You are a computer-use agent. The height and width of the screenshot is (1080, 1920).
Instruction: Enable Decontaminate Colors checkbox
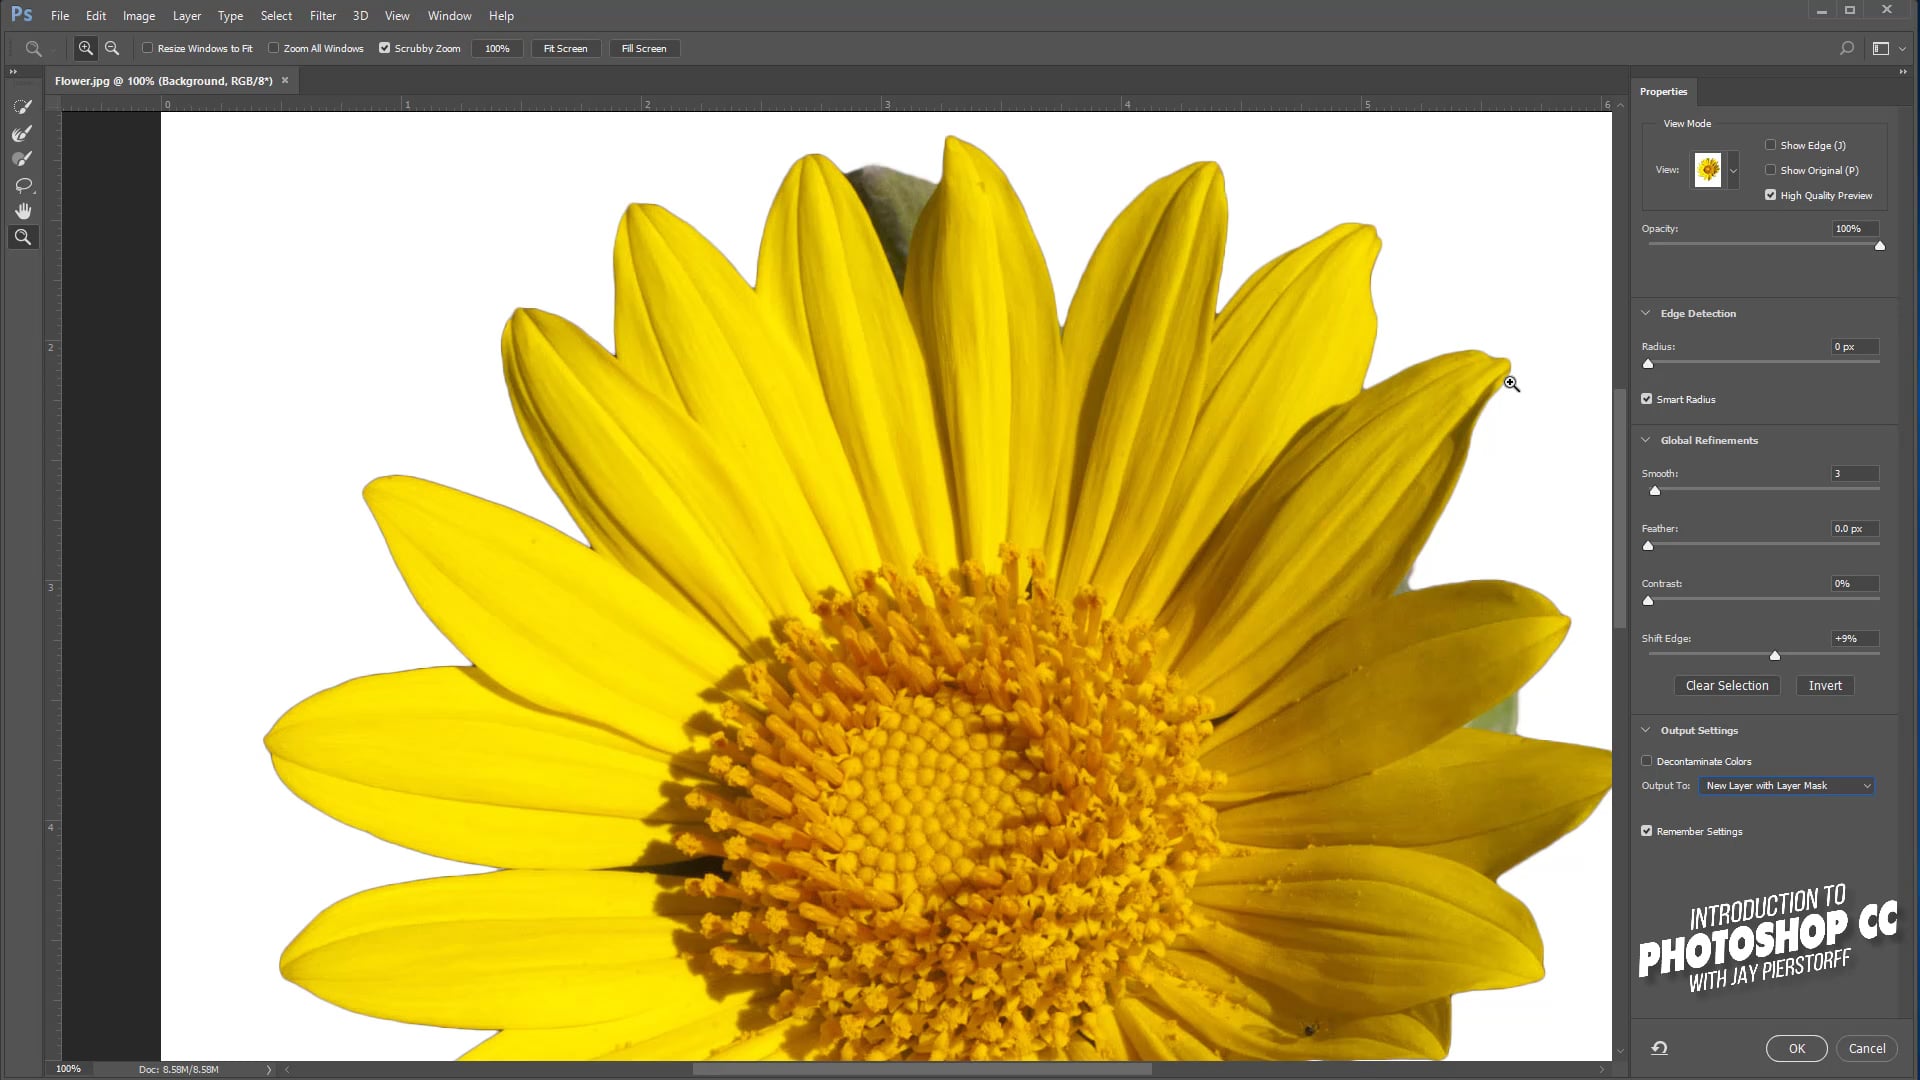pos(1647,761)
